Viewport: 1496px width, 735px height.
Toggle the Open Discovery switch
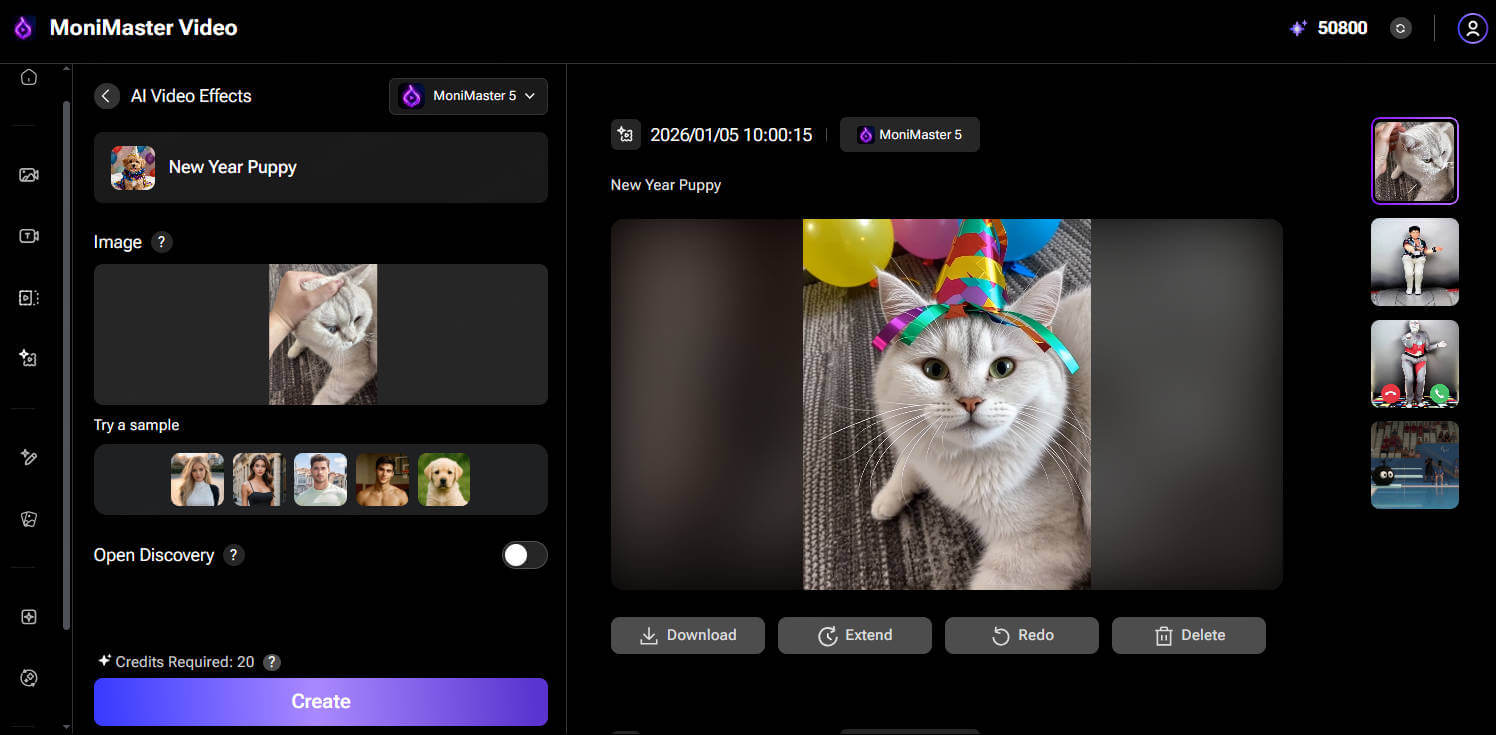click(524, 555)
